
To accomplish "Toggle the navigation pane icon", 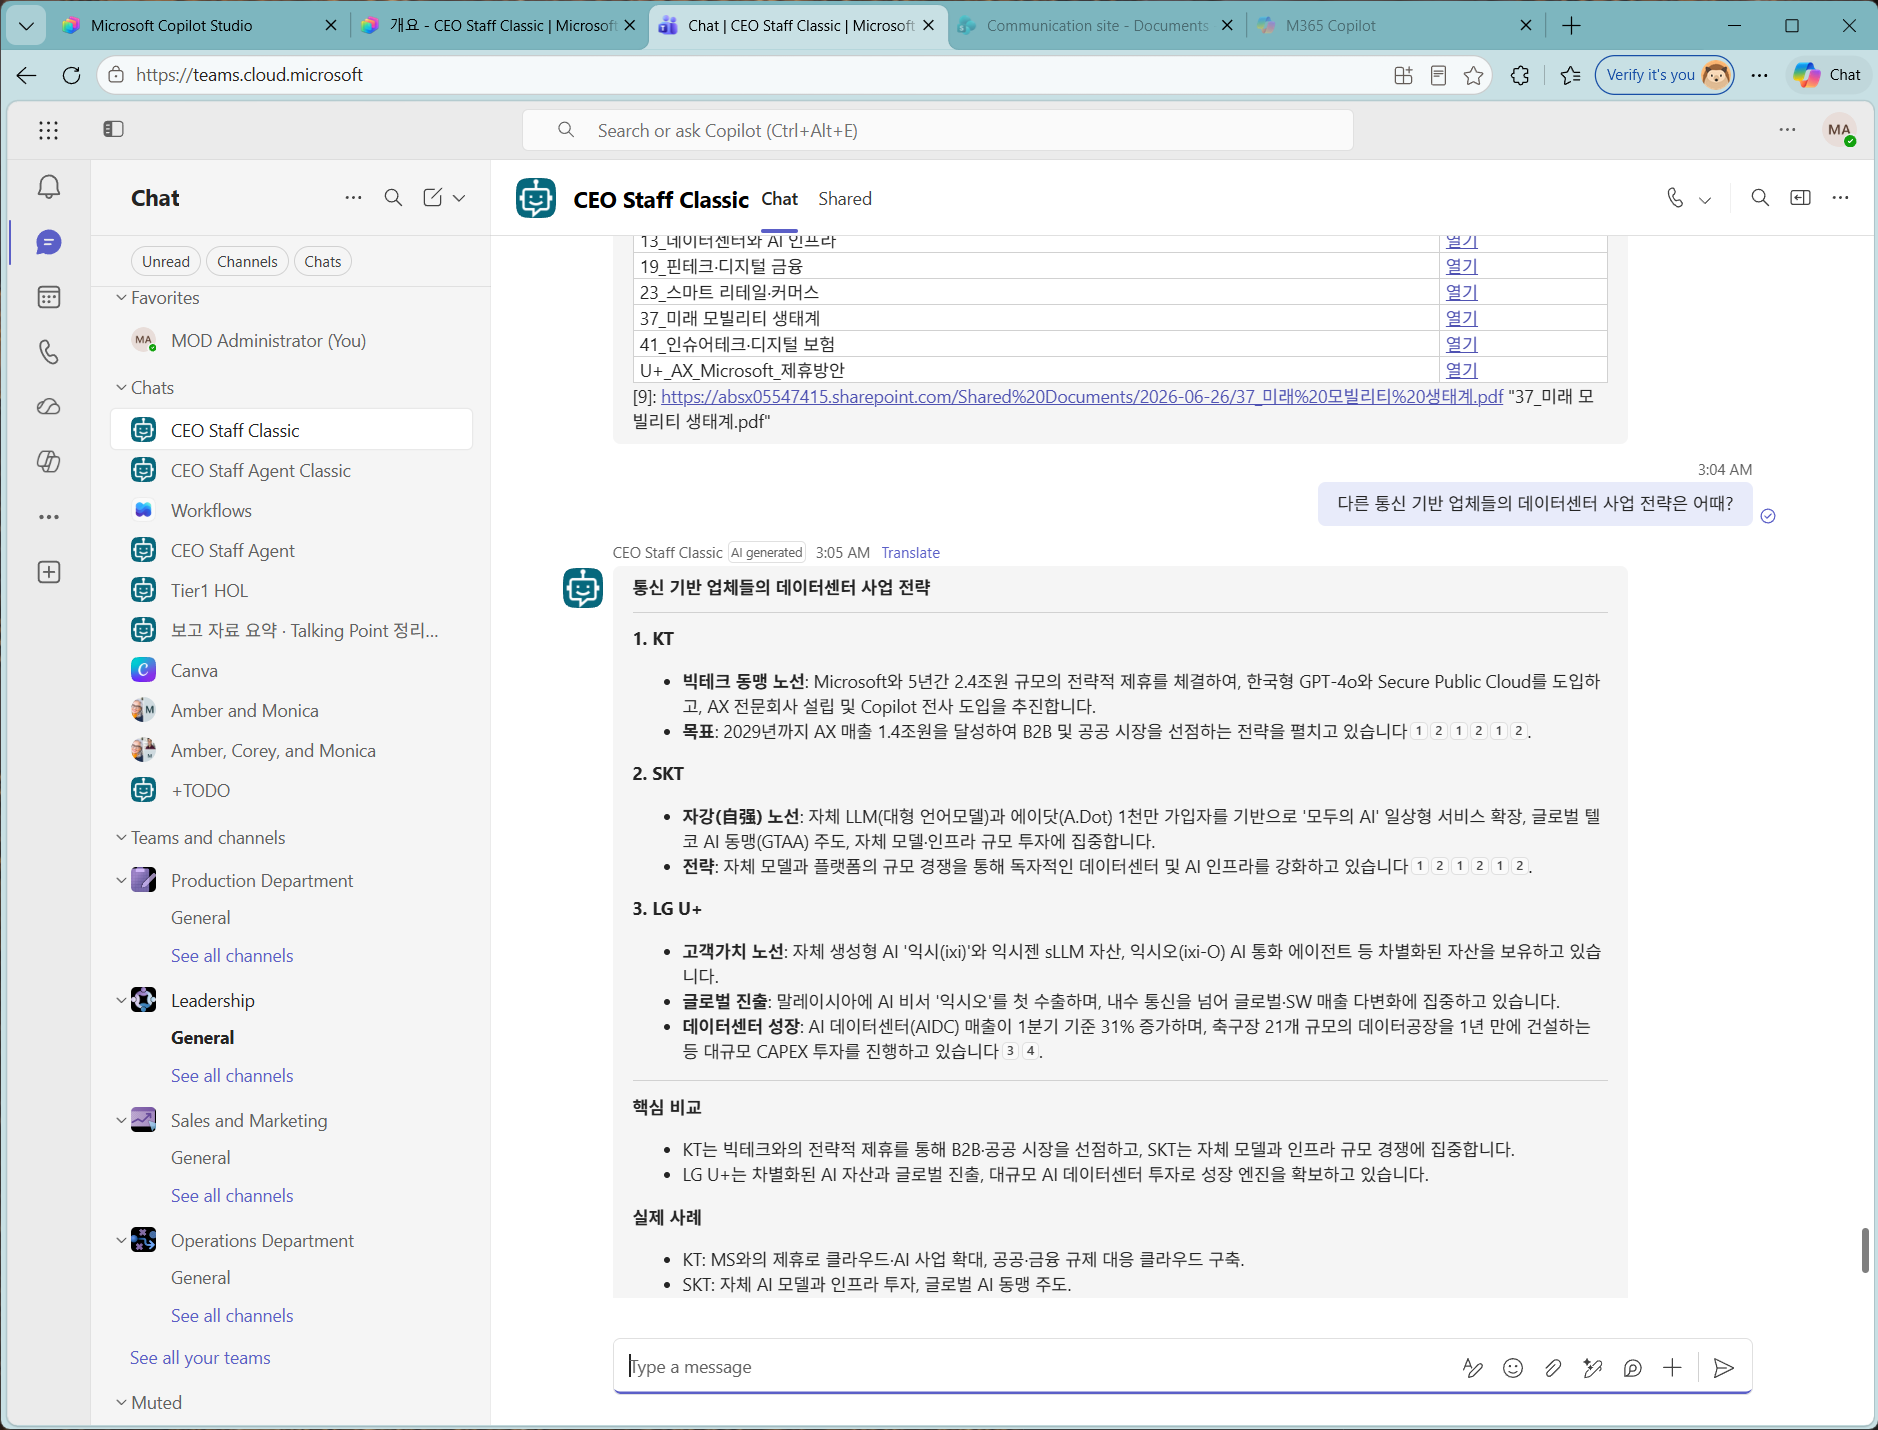I will tap(113, 129).
